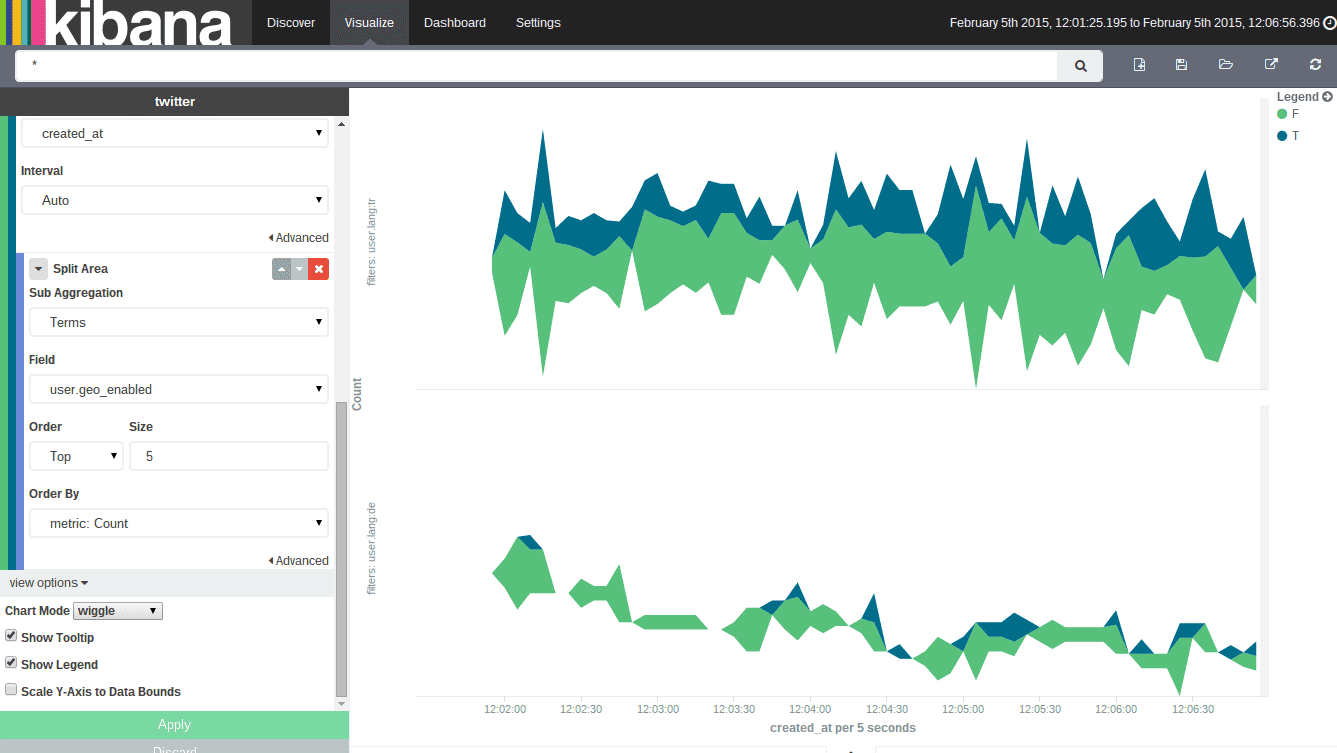Click the Legend label text

[x=1297, y=97]
